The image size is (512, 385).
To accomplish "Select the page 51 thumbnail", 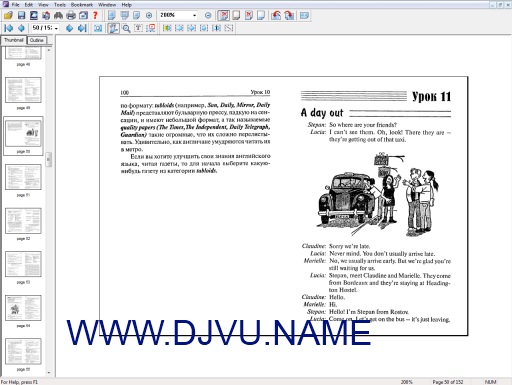I will pos(23,177).
